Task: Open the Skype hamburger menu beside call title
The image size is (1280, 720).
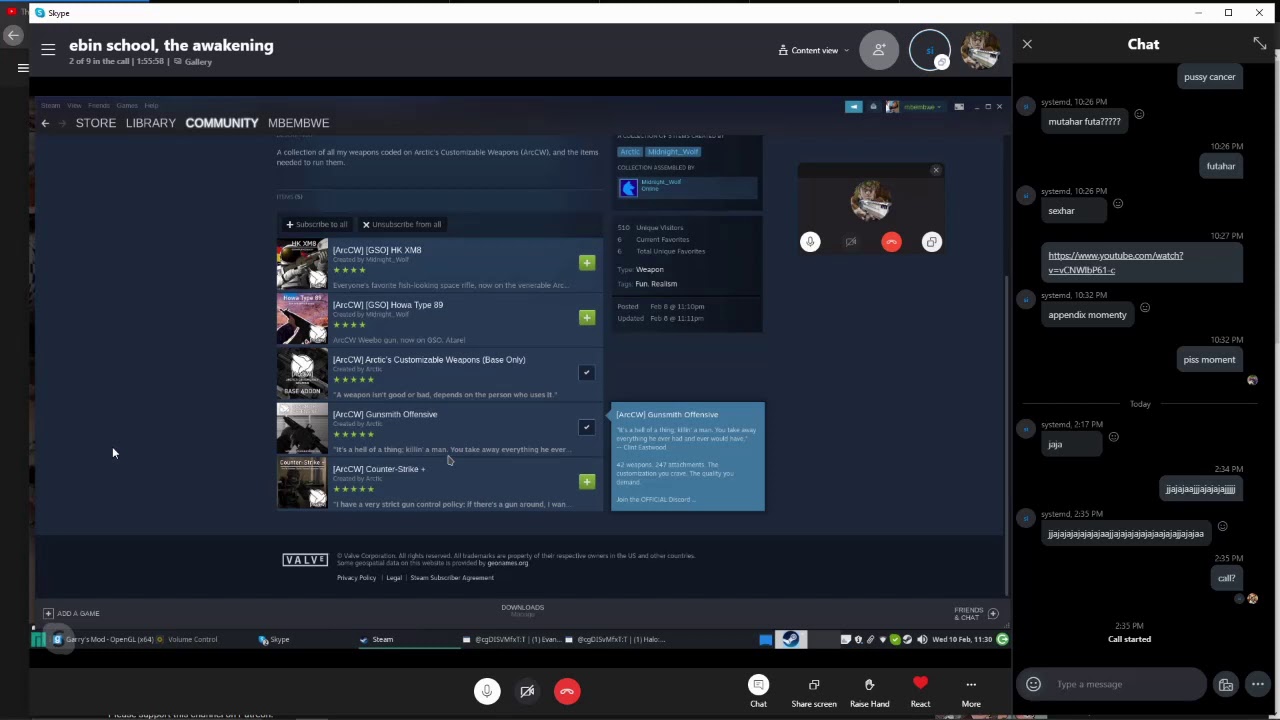Action: (48, 49)
